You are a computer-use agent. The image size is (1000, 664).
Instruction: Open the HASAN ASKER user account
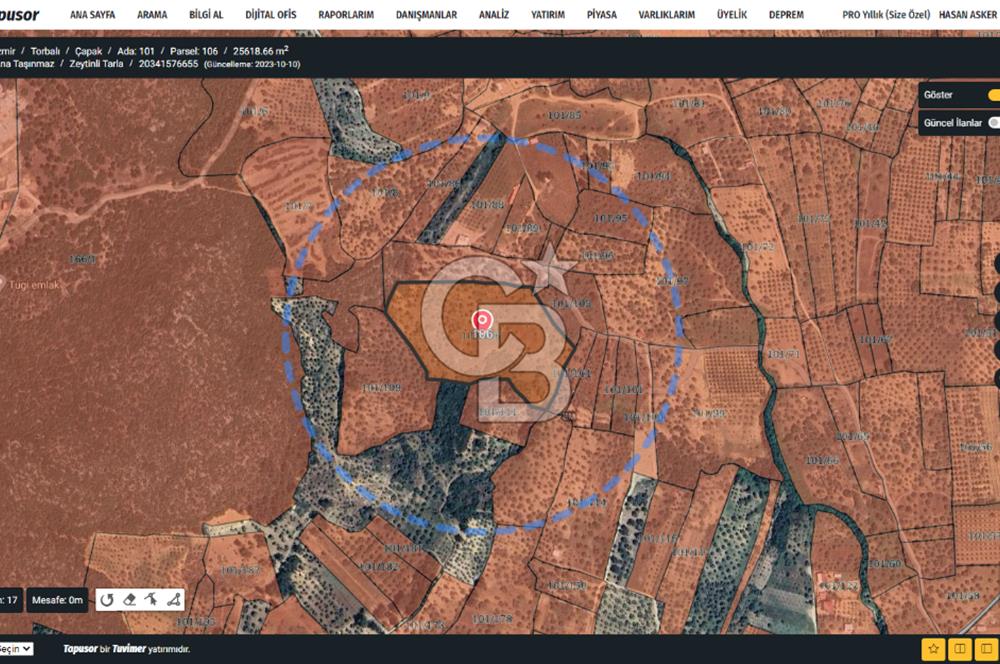click(968, 15)
